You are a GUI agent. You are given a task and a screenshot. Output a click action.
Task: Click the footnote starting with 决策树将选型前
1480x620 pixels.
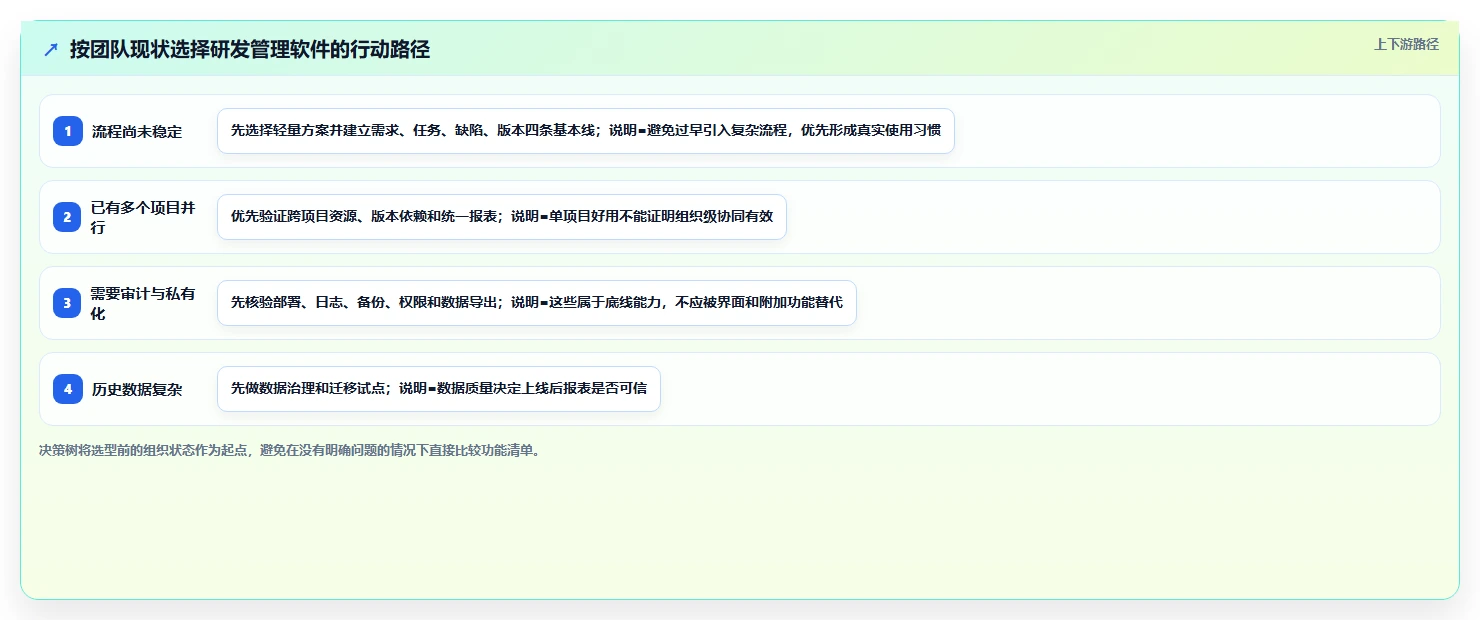pyautogui.click(x=291, y=450)
